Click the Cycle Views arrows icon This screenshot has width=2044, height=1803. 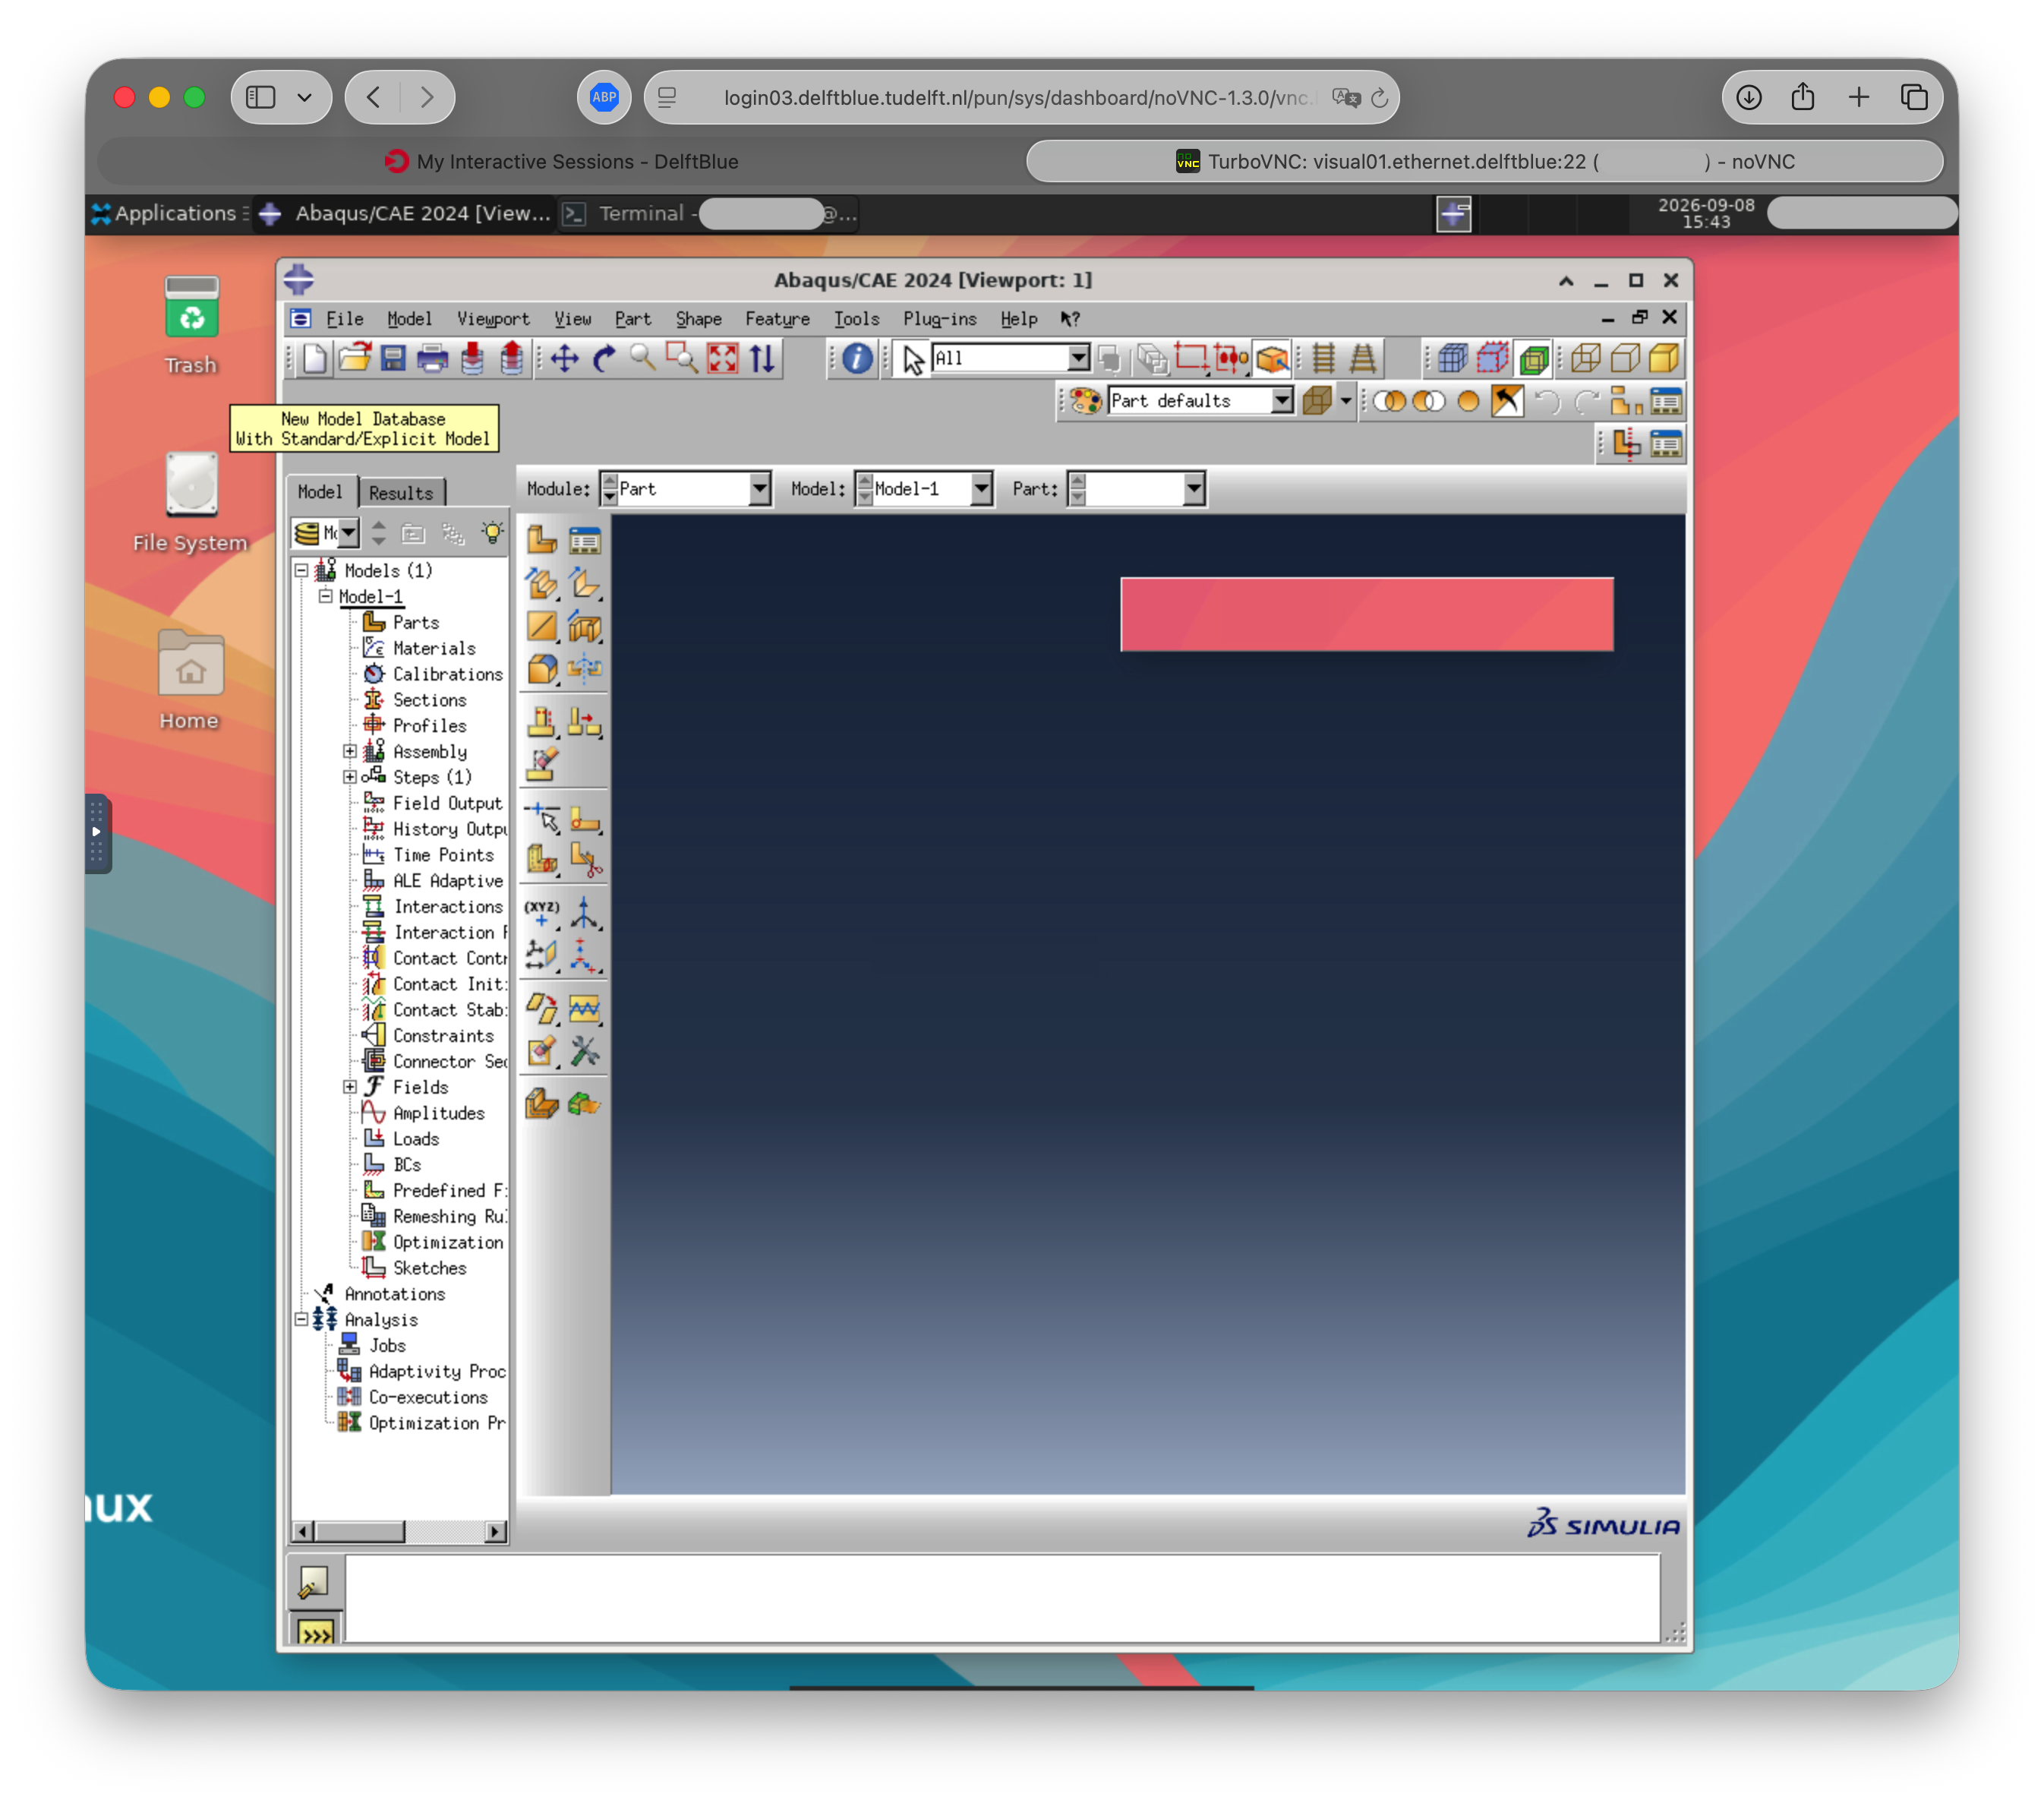pyautogui.click(x=762, y=358)
